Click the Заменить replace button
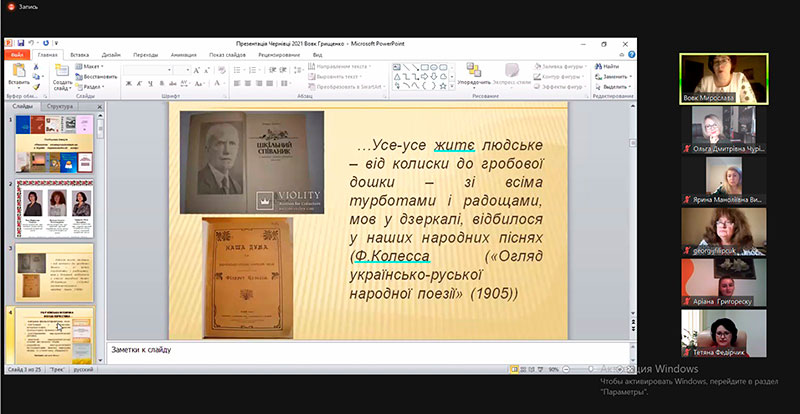Screen dimensions: 800x414 [x=612, y=77]
